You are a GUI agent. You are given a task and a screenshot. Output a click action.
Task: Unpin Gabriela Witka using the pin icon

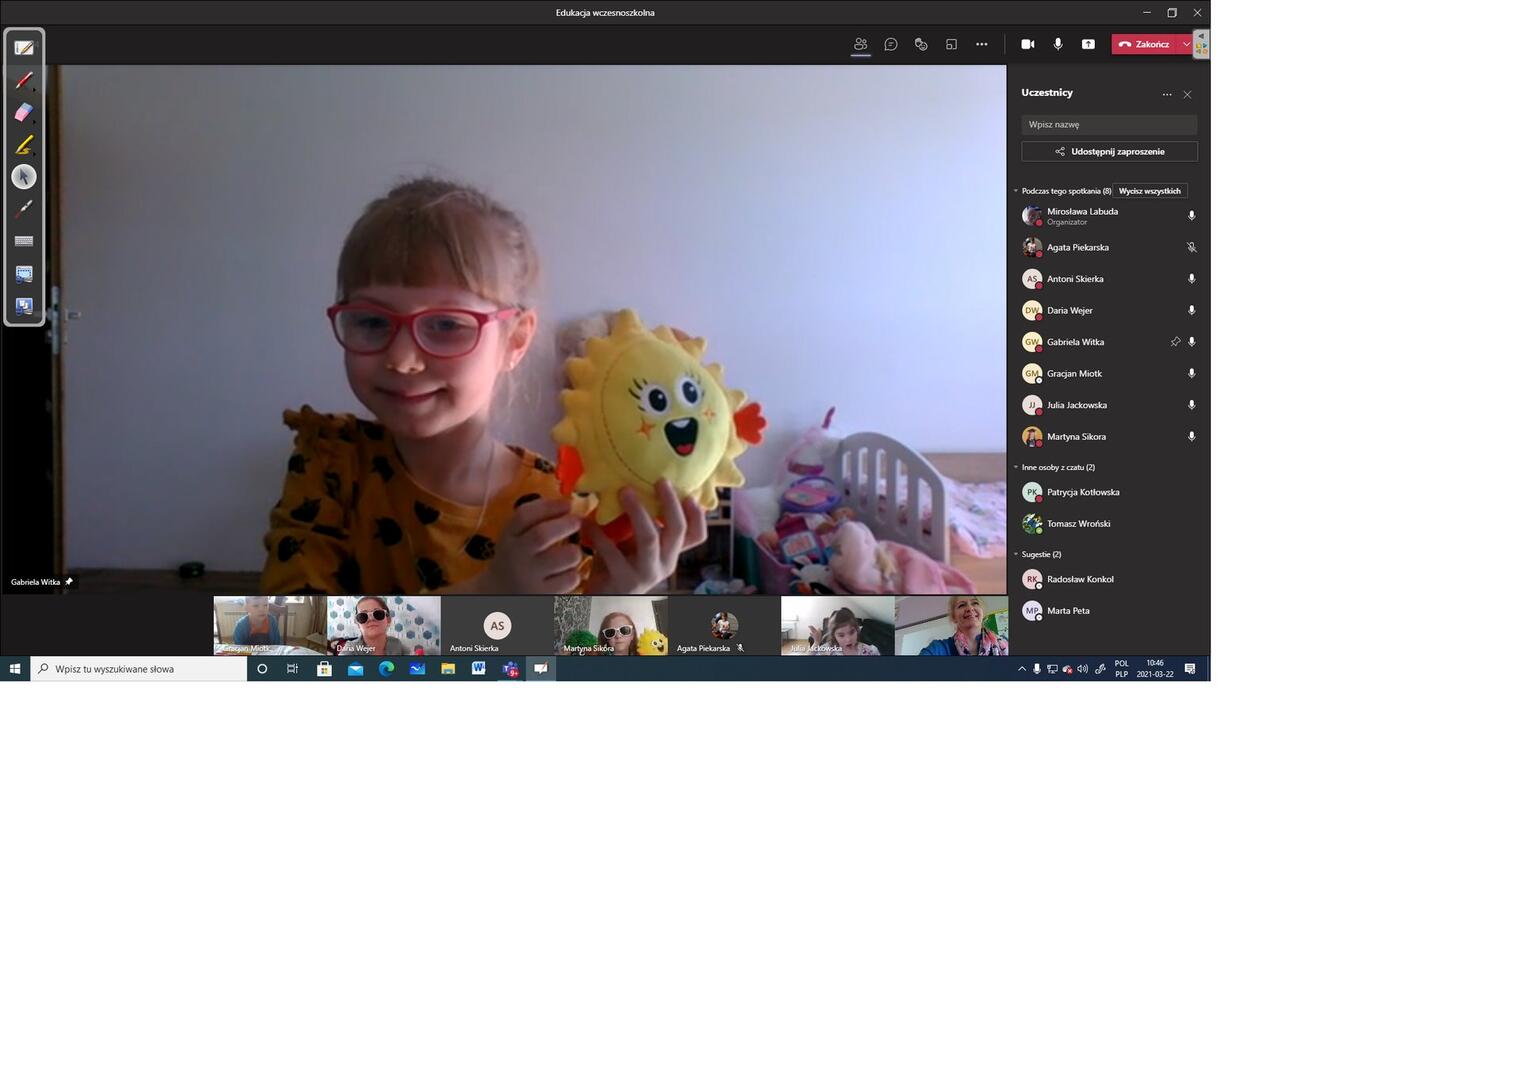click(x=1175, y=342)
